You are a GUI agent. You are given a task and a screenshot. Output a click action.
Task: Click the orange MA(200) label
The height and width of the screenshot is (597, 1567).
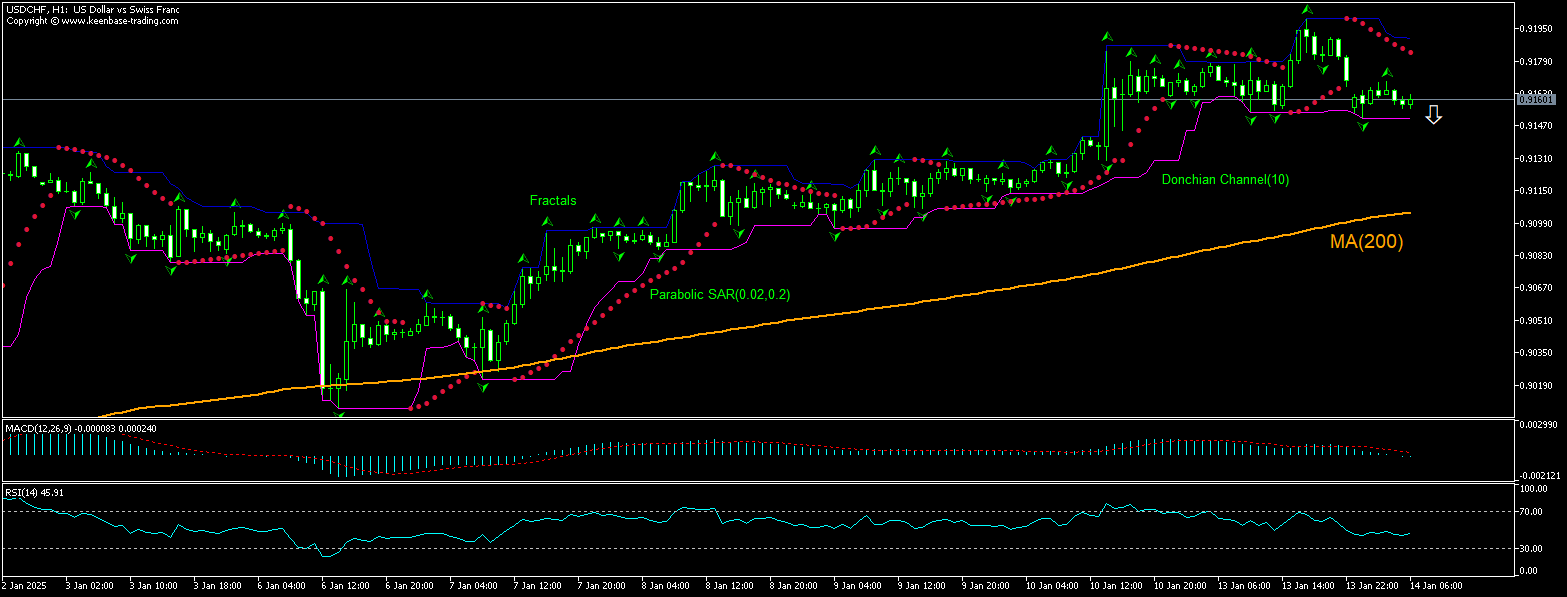[1366, 241]
